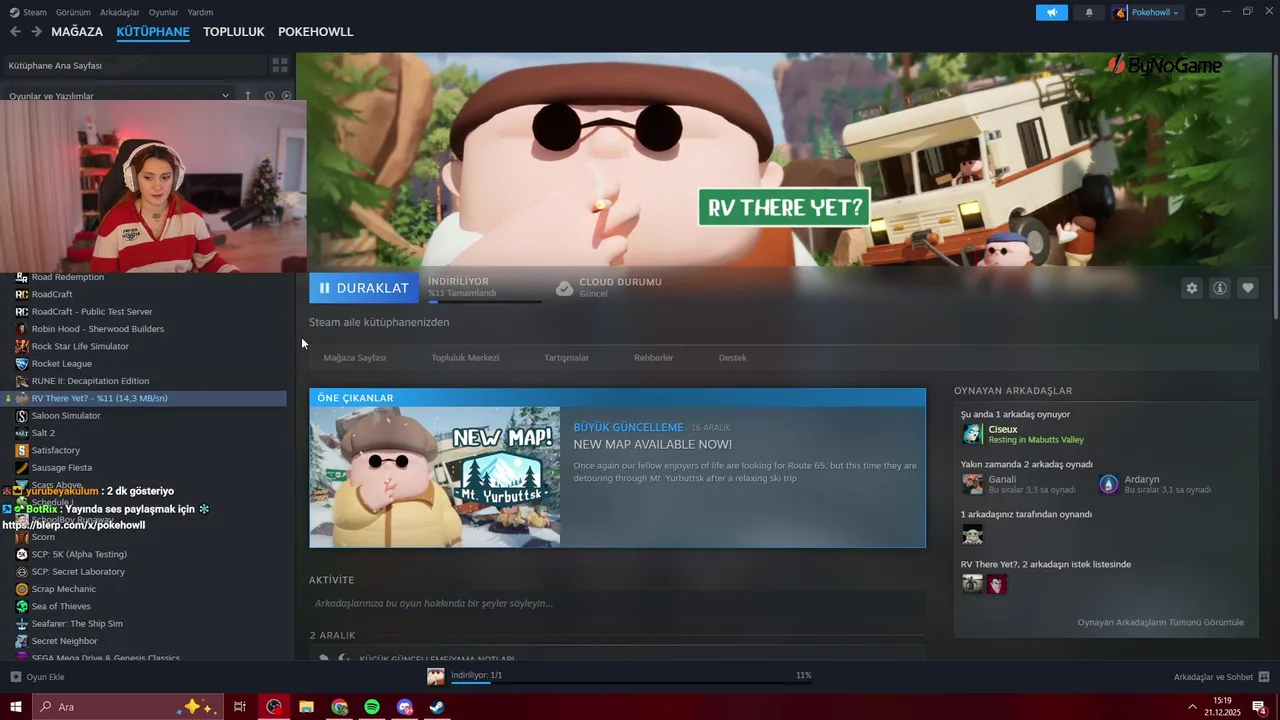Image resolution: width=1280 pixels, height=720 pixels.
Task: Open the POKEHOWLL profile tab
Action: pyautogui.click(x=316, y=32)
